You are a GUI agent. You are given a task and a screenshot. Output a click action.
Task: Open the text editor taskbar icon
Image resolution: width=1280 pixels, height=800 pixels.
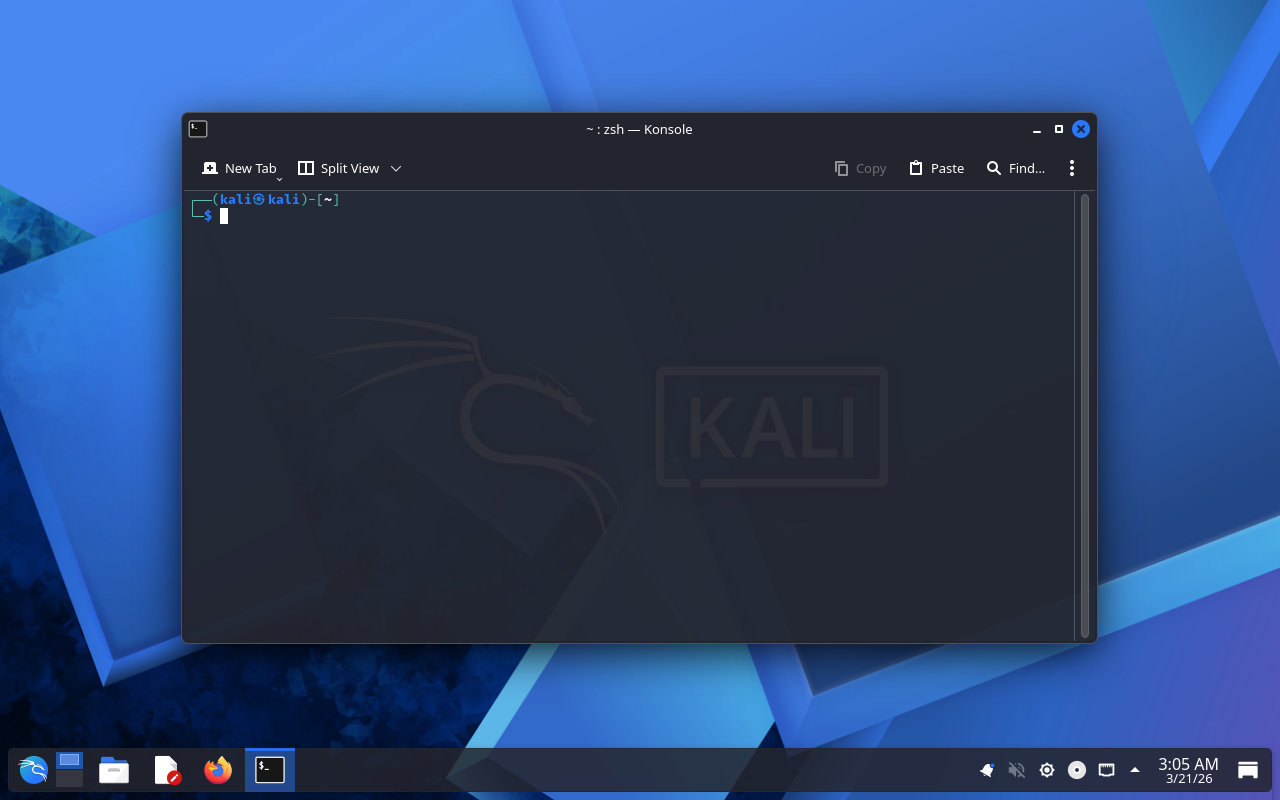(166, 770)
